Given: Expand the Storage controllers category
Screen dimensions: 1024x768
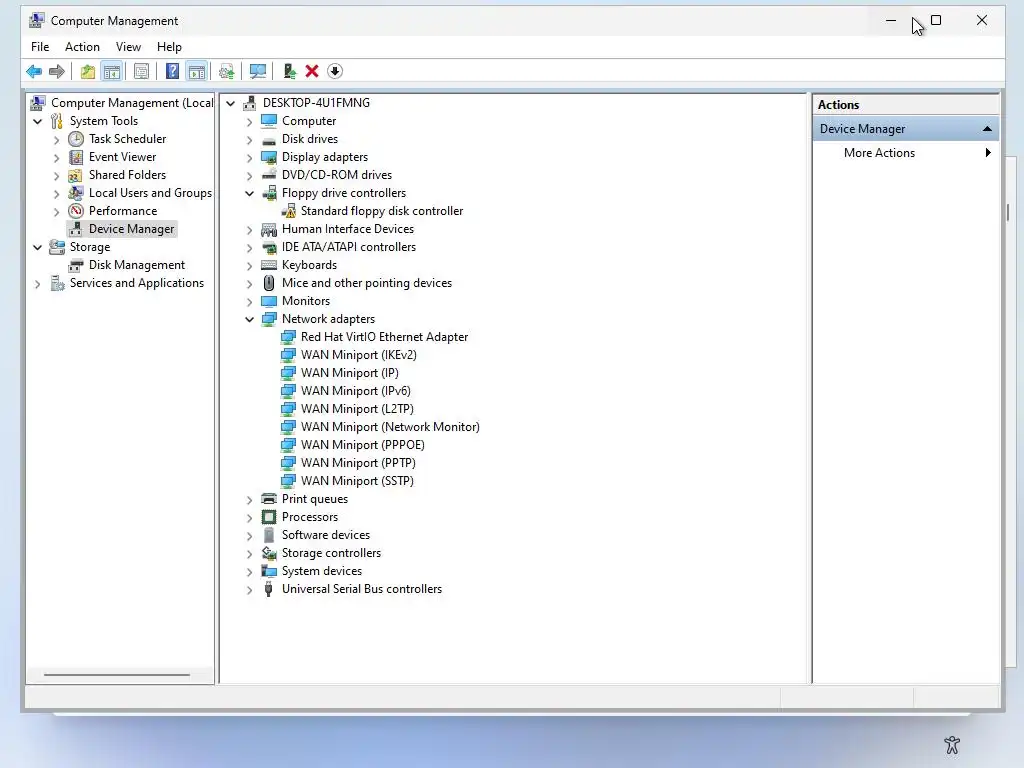Looking at the screenshot, I should 249,554.
